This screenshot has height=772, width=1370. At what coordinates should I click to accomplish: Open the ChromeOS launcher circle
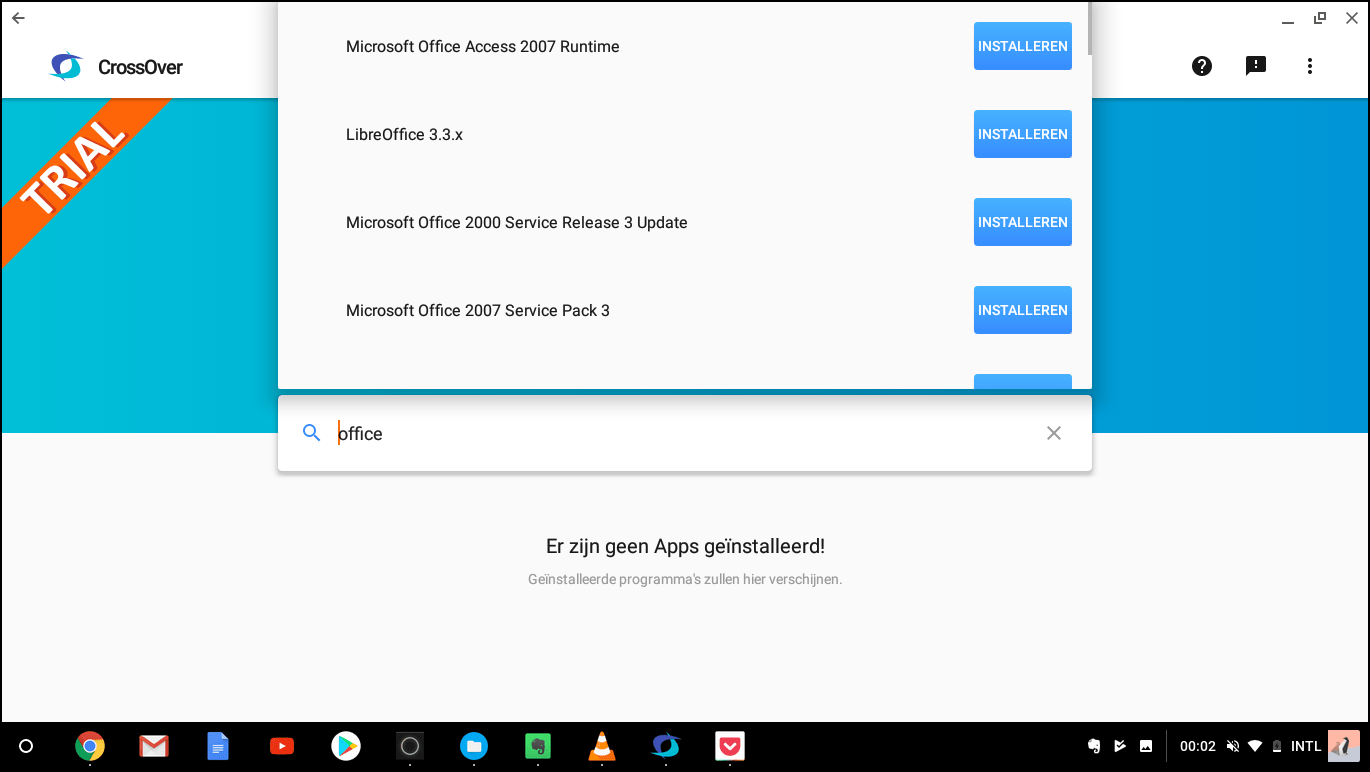coord(26,746)
